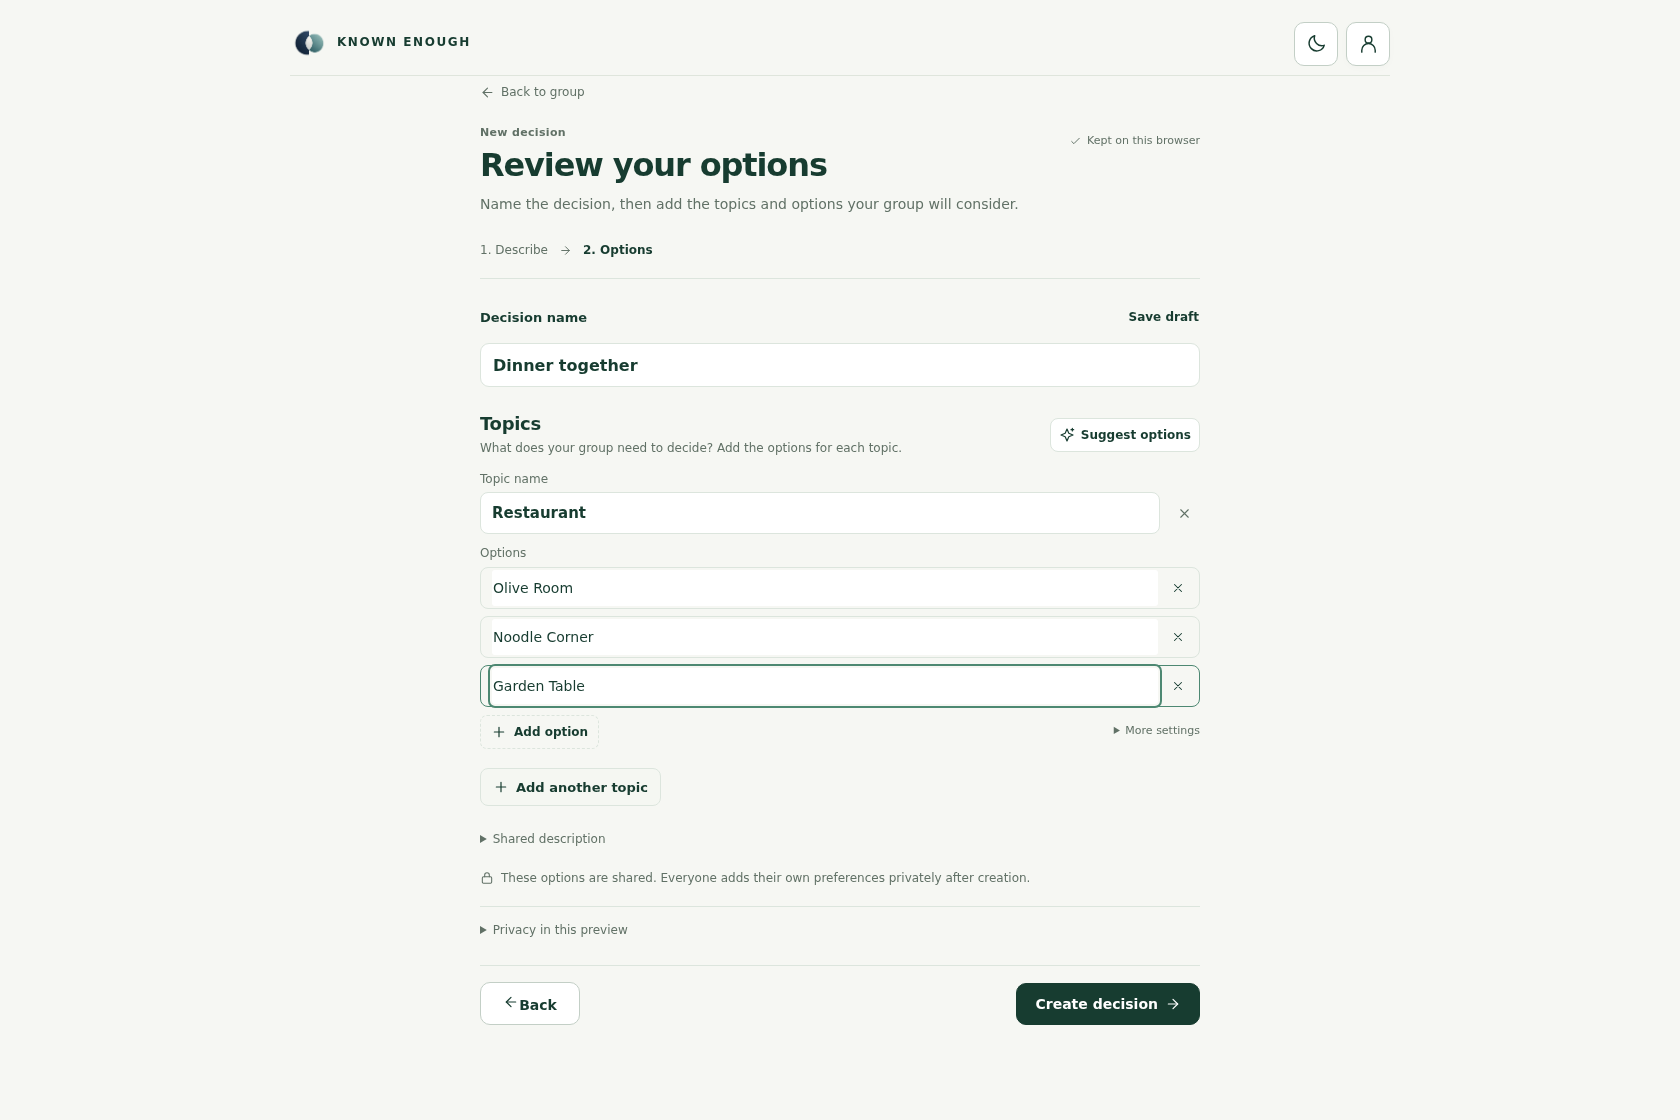1680x1120 pixels.
Task: Remove the Restaurant topic
Action: (1184, 513)
